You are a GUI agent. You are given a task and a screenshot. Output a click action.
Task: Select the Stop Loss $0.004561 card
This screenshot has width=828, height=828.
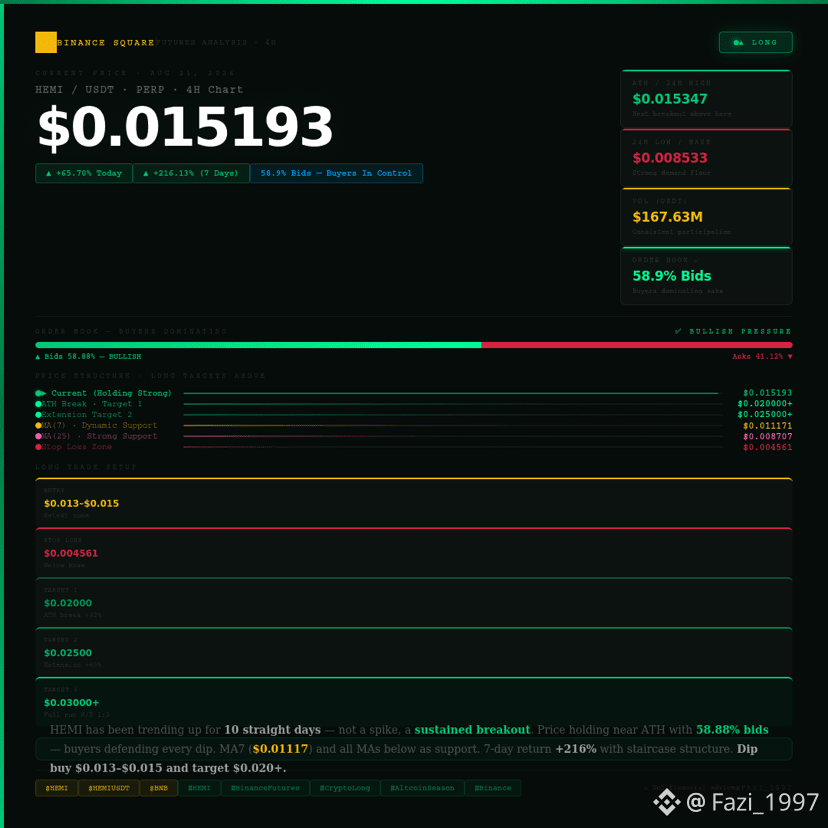pyautogui.click(x=414, y=552)
